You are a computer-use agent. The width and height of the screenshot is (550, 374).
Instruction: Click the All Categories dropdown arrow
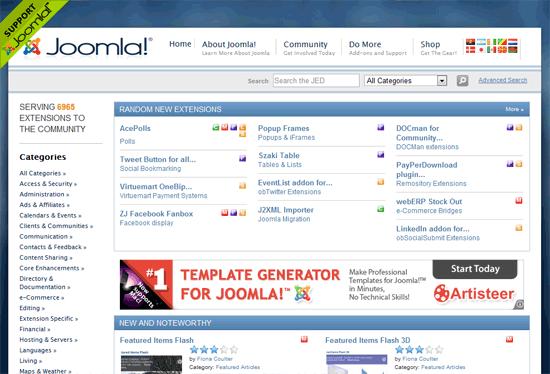coord(442,81)
